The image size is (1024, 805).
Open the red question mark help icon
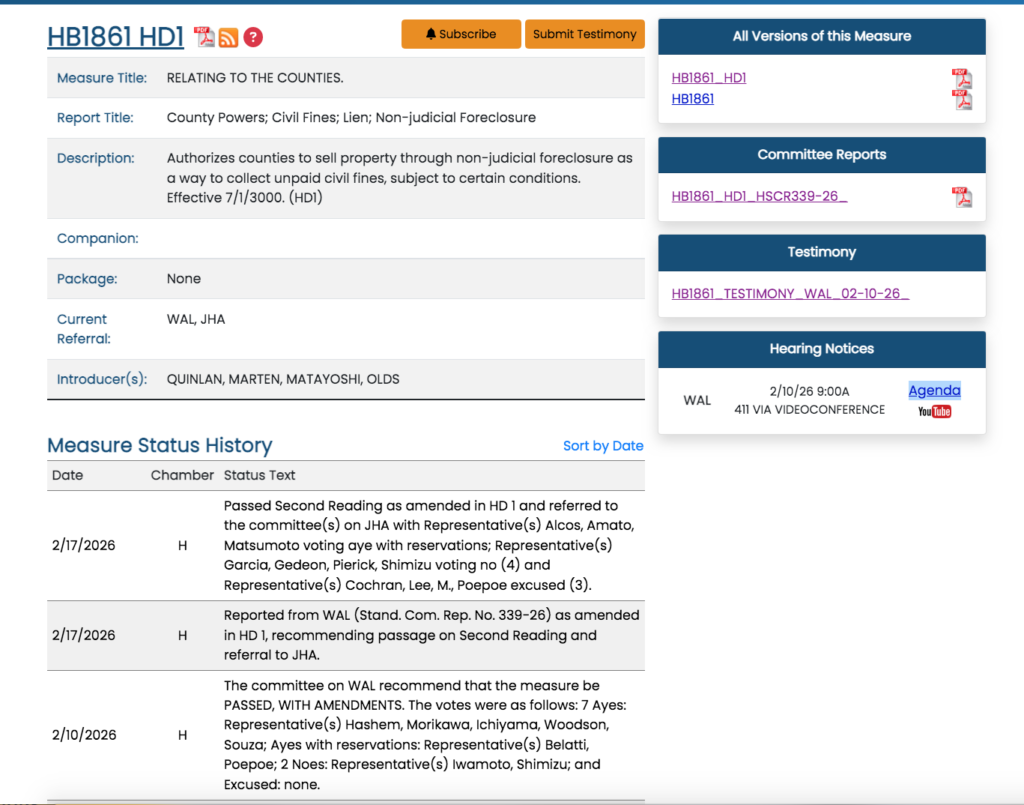[253, 37]
